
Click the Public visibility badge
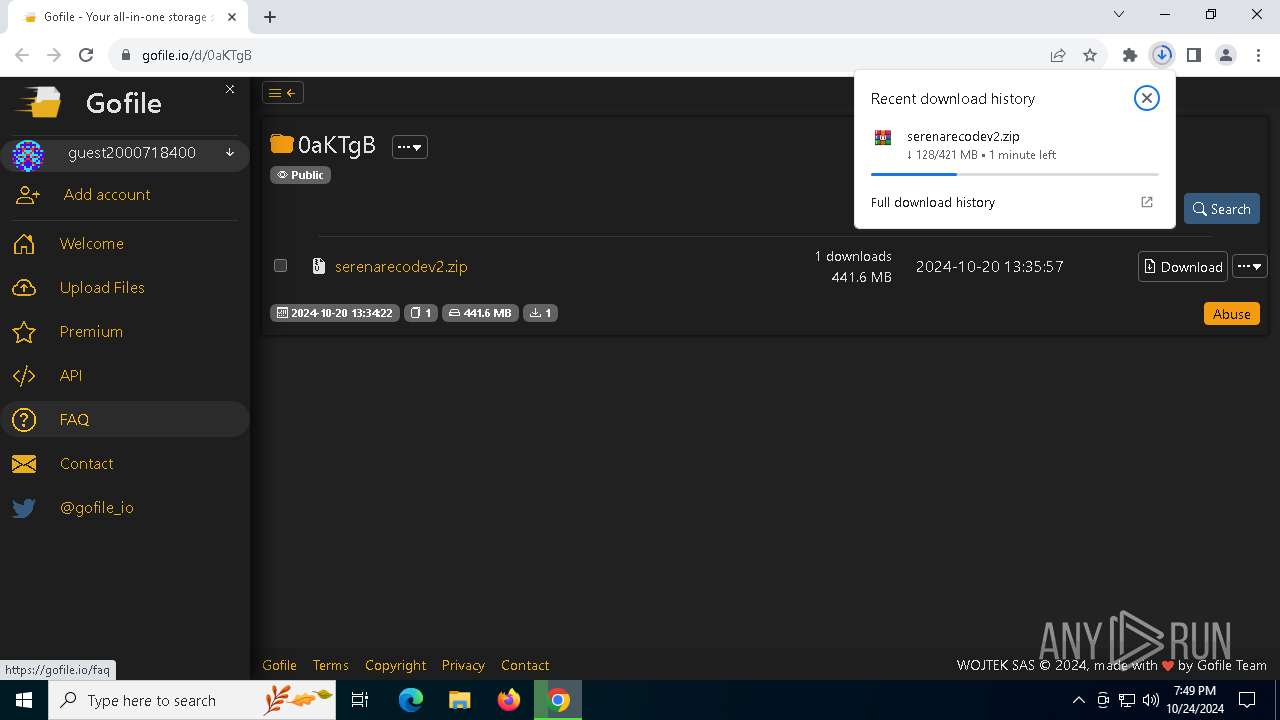click(300, 175)
